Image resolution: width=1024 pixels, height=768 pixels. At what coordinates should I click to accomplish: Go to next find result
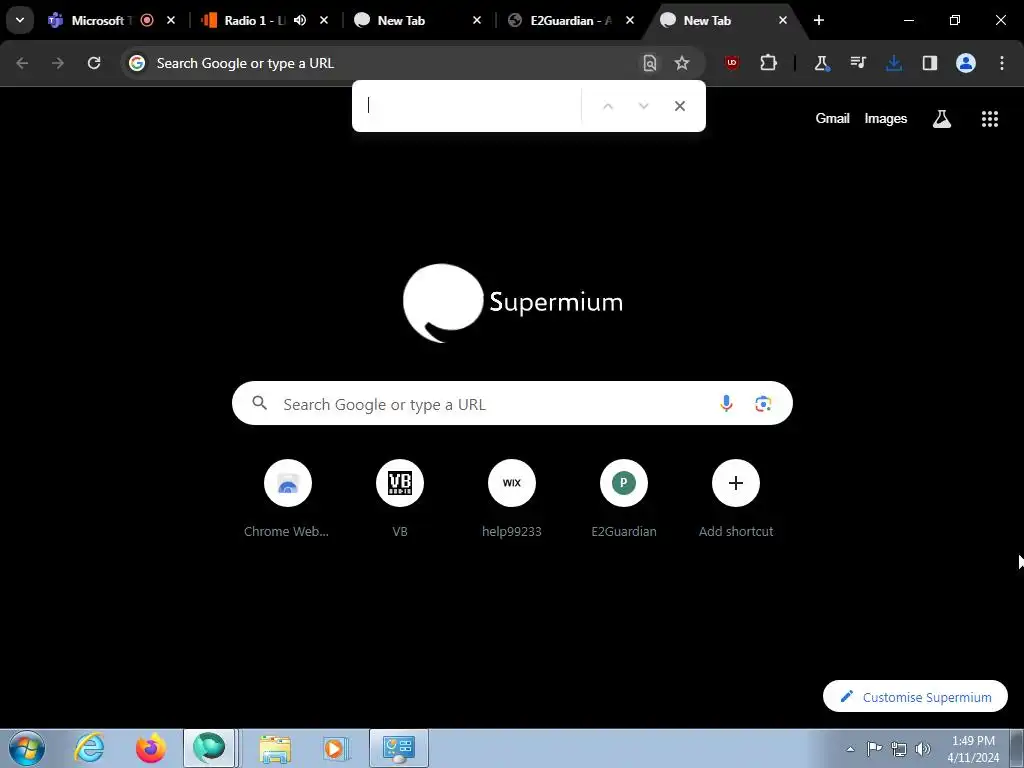643,106
